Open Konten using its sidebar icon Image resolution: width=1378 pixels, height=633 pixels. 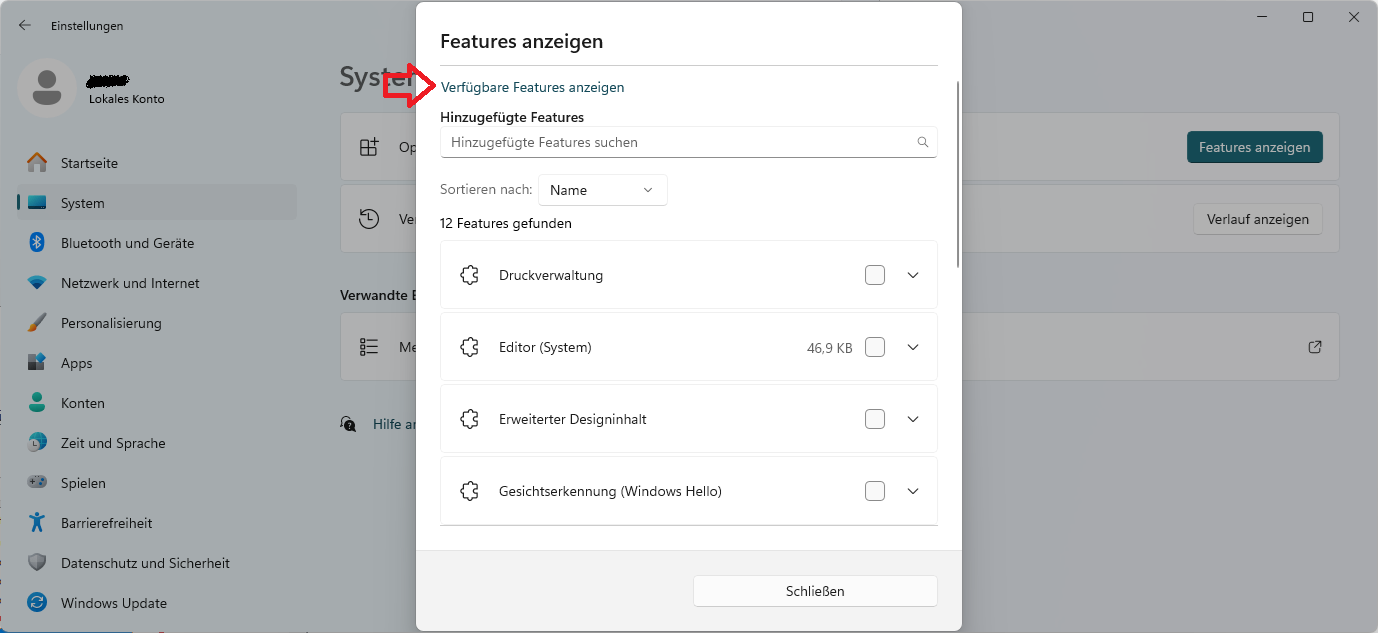[x=35, y=402]
